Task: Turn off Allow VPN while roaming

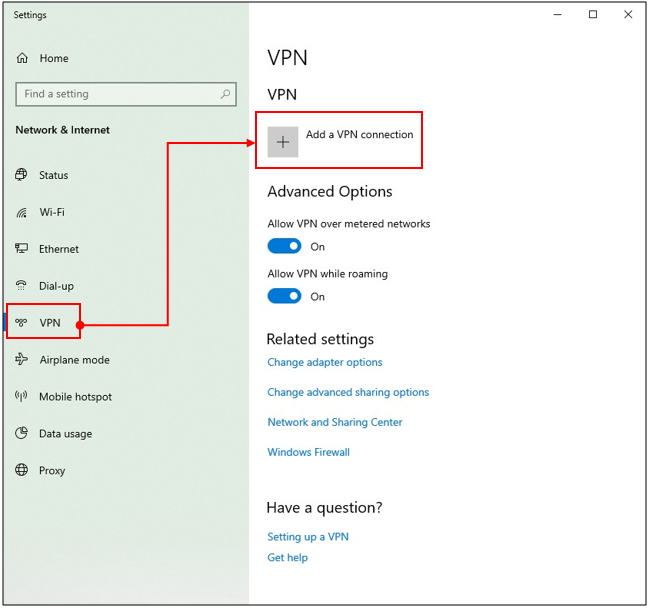Action: click(284, 296)
